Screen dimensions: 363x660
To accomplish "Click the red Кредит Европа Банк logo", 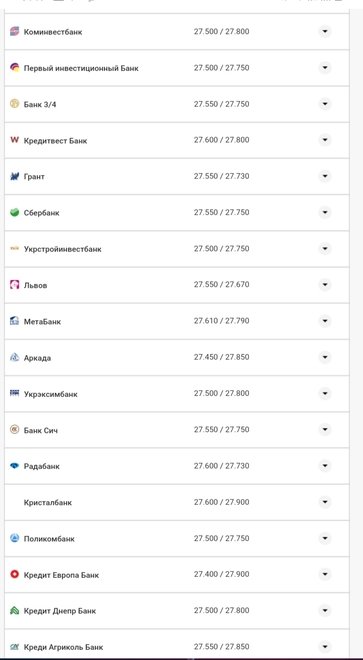I will tap(15, 574).
